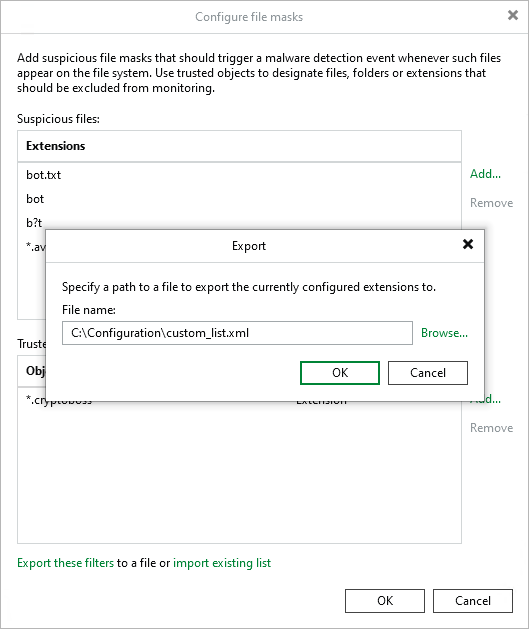Click the Export these filters link
Image resolution: width=529 pixels, height=629 pixels.
(x=65, y=563)
